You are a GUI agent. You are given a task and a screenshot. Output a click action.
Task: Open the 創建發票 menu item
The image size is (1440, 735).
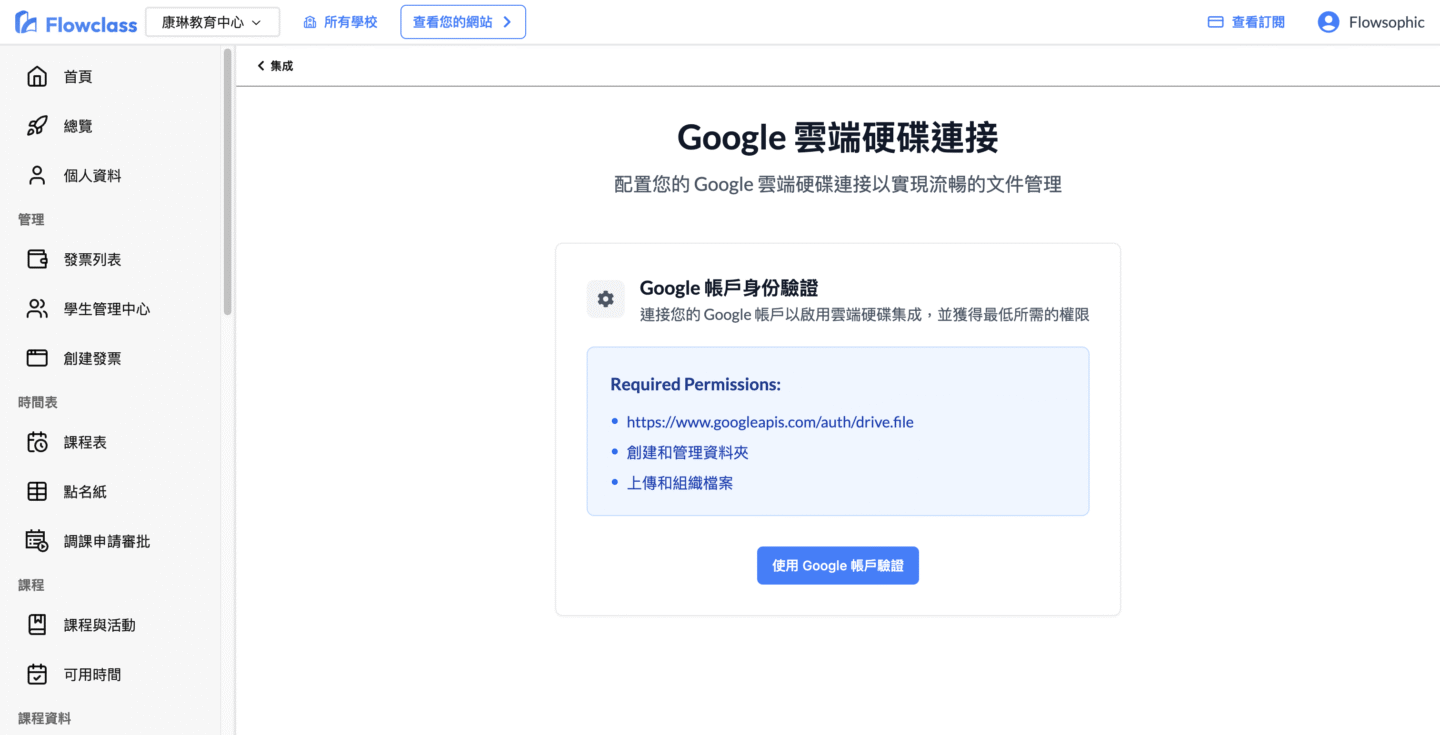[x=92, y=359]
